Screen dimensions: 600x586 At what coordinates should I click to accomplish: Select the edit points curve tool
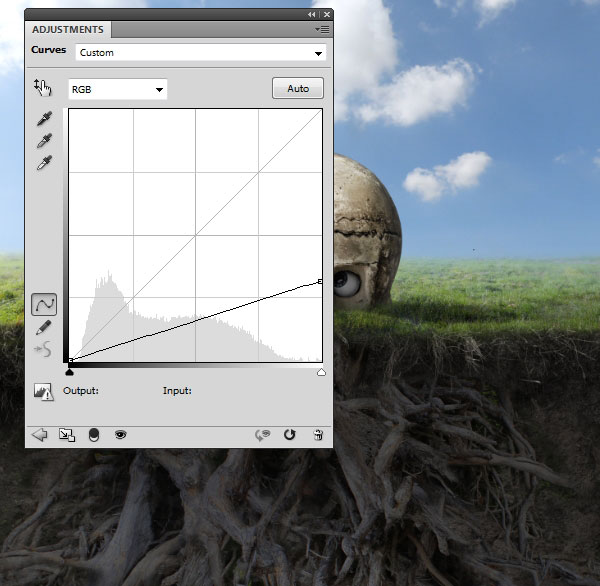point(44,305)
